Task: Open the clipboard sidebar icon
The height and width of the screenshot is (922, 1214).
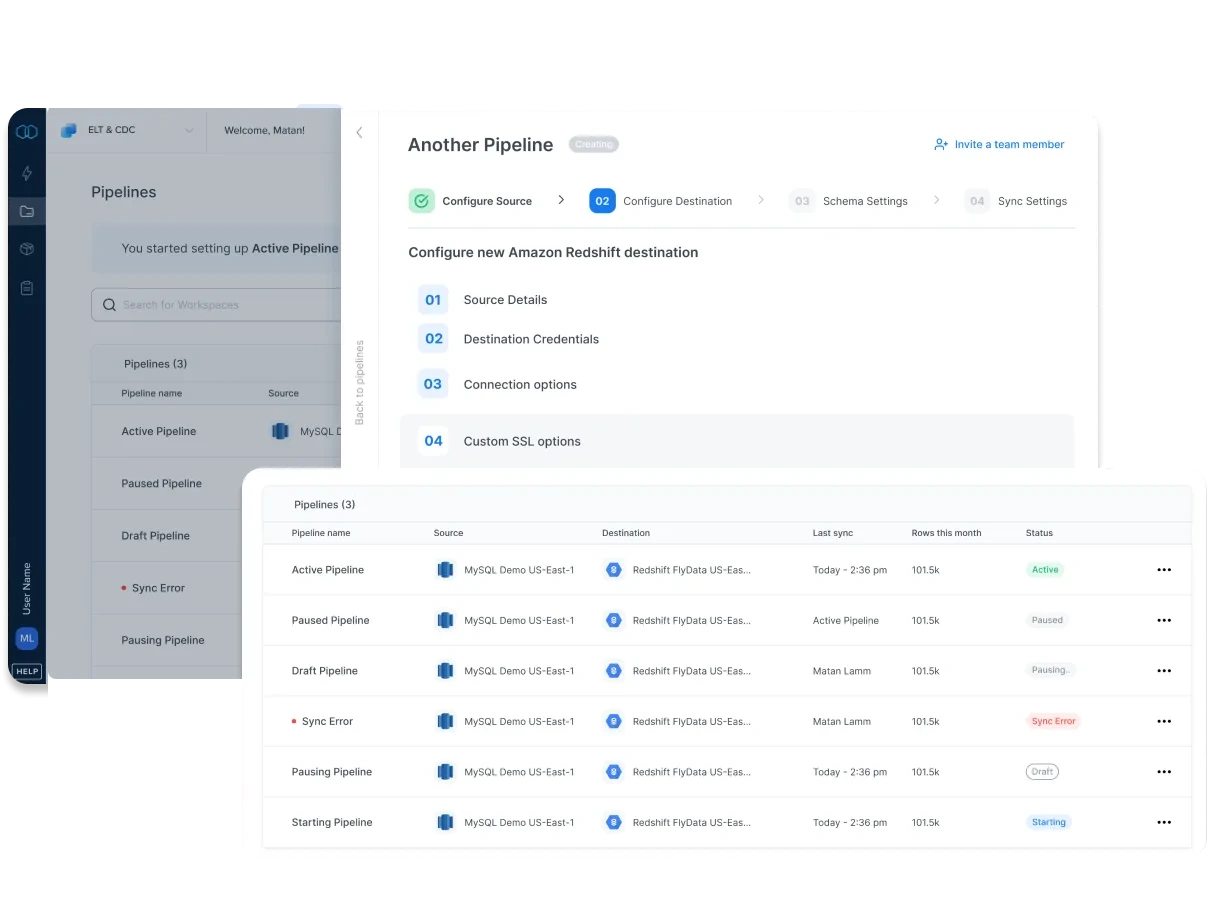Action: (x=27, y=288)
